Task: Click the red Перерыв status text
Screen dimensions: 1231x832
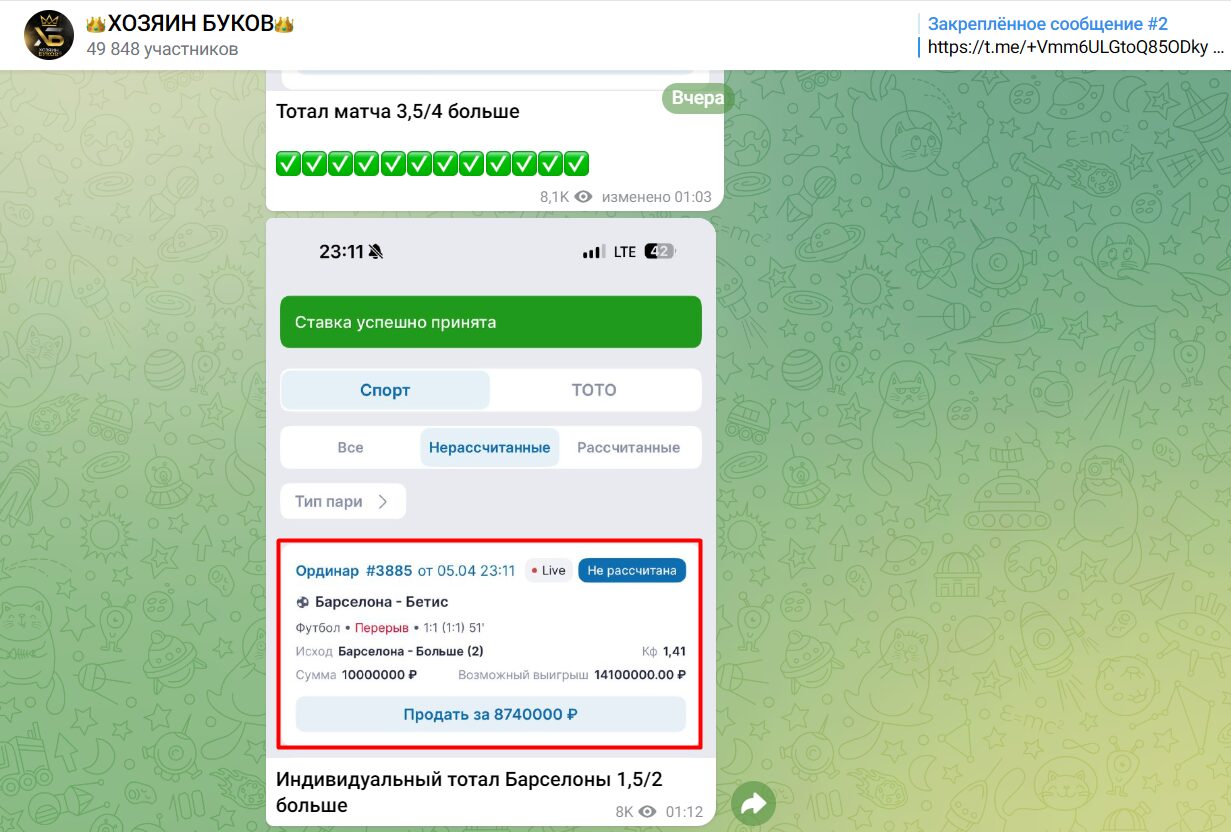Action: 382,628
